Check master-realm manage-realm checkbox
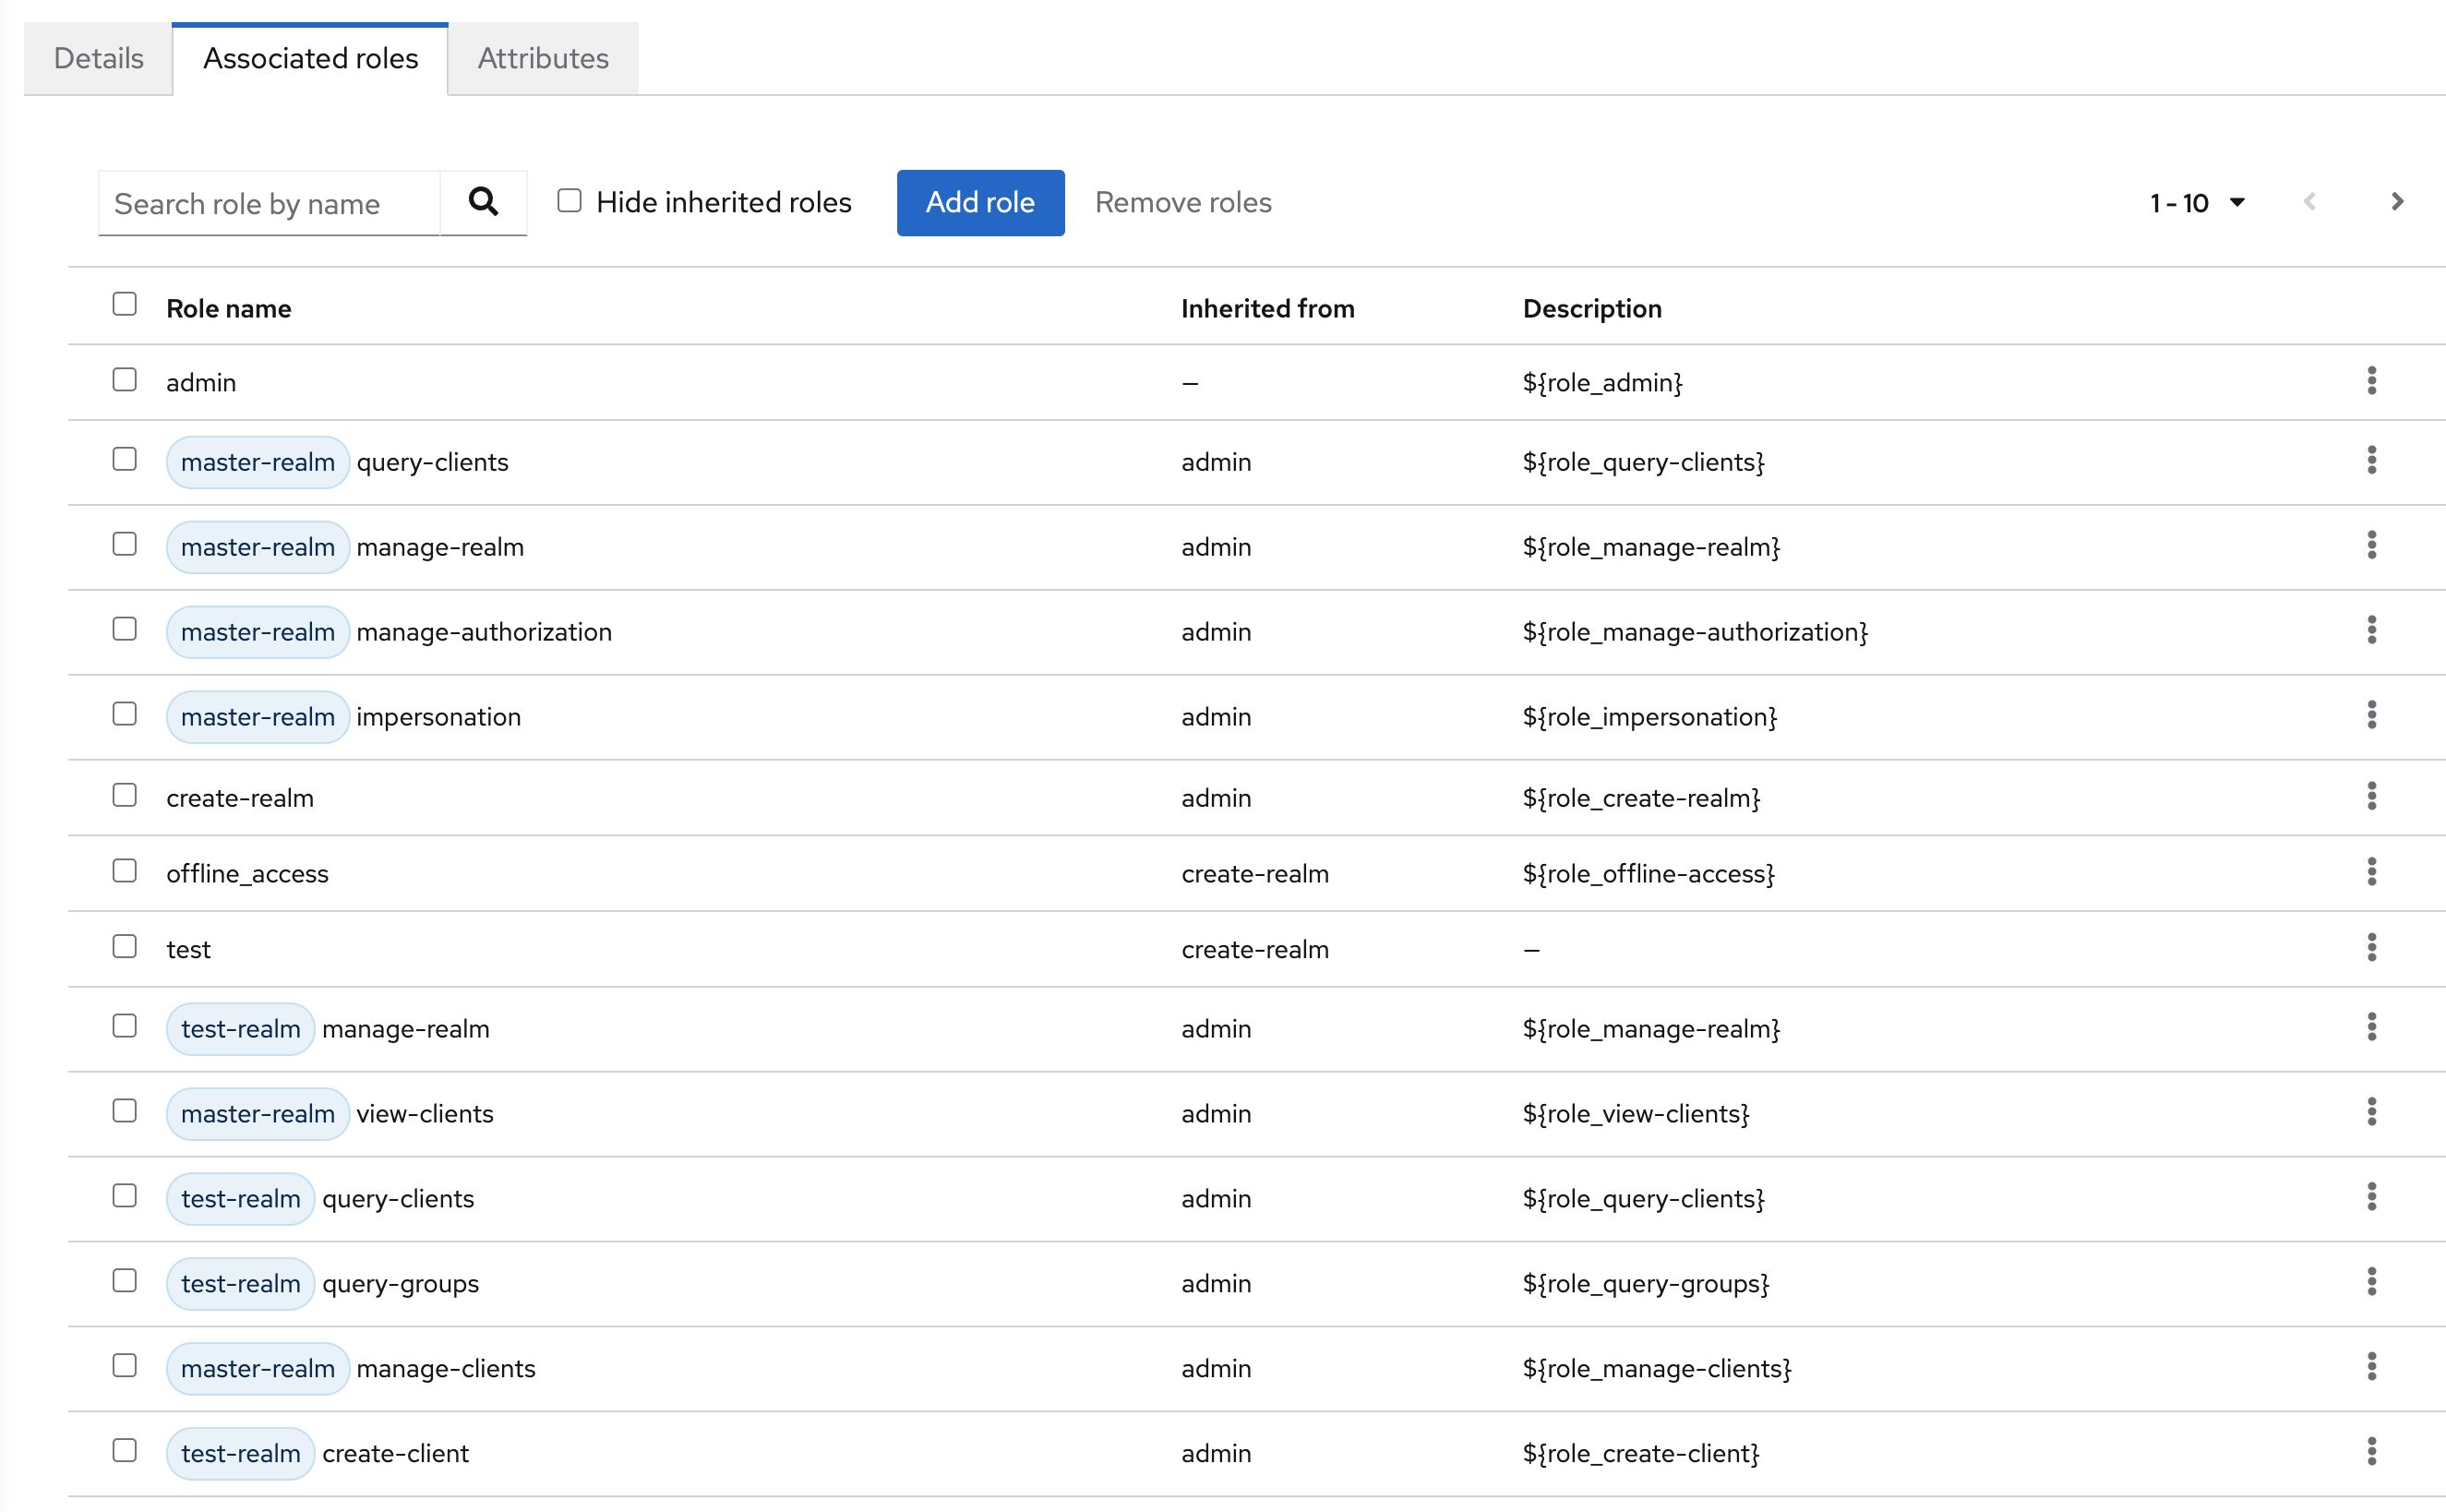The width and height of the screenshot is (2446, 1512). tap(124, 545)
